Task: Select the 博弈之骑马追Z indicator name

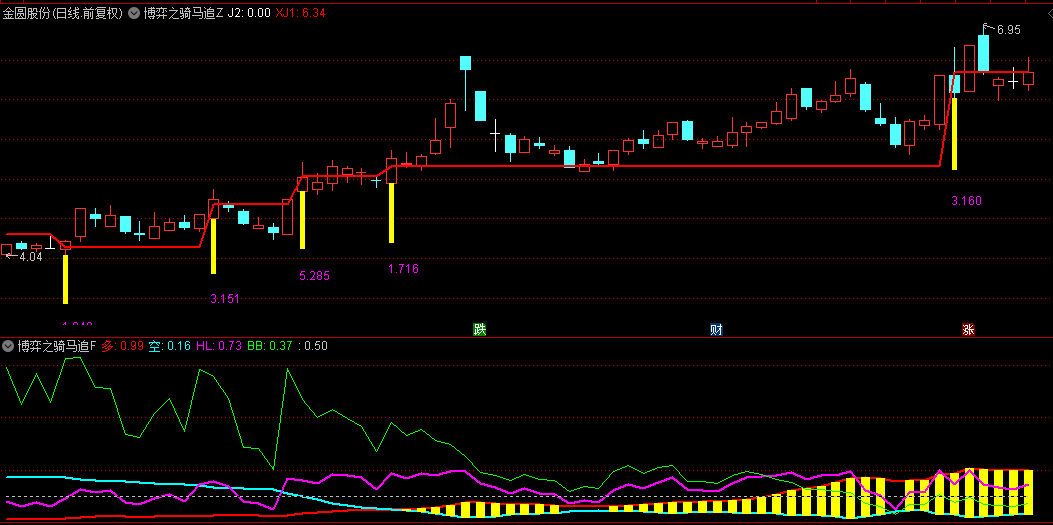Action: pyautogui.click(x=183, y=13)
